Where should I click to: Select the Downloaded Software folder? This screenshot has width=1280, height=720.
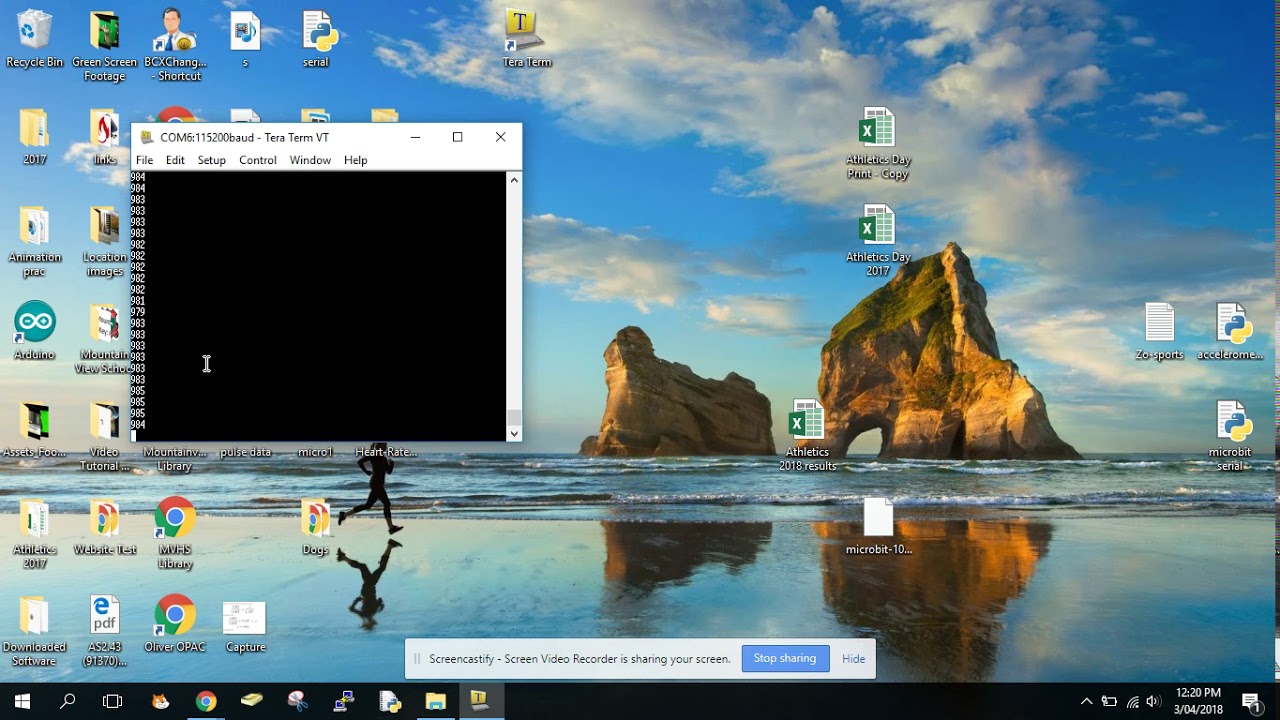(35, 631)
